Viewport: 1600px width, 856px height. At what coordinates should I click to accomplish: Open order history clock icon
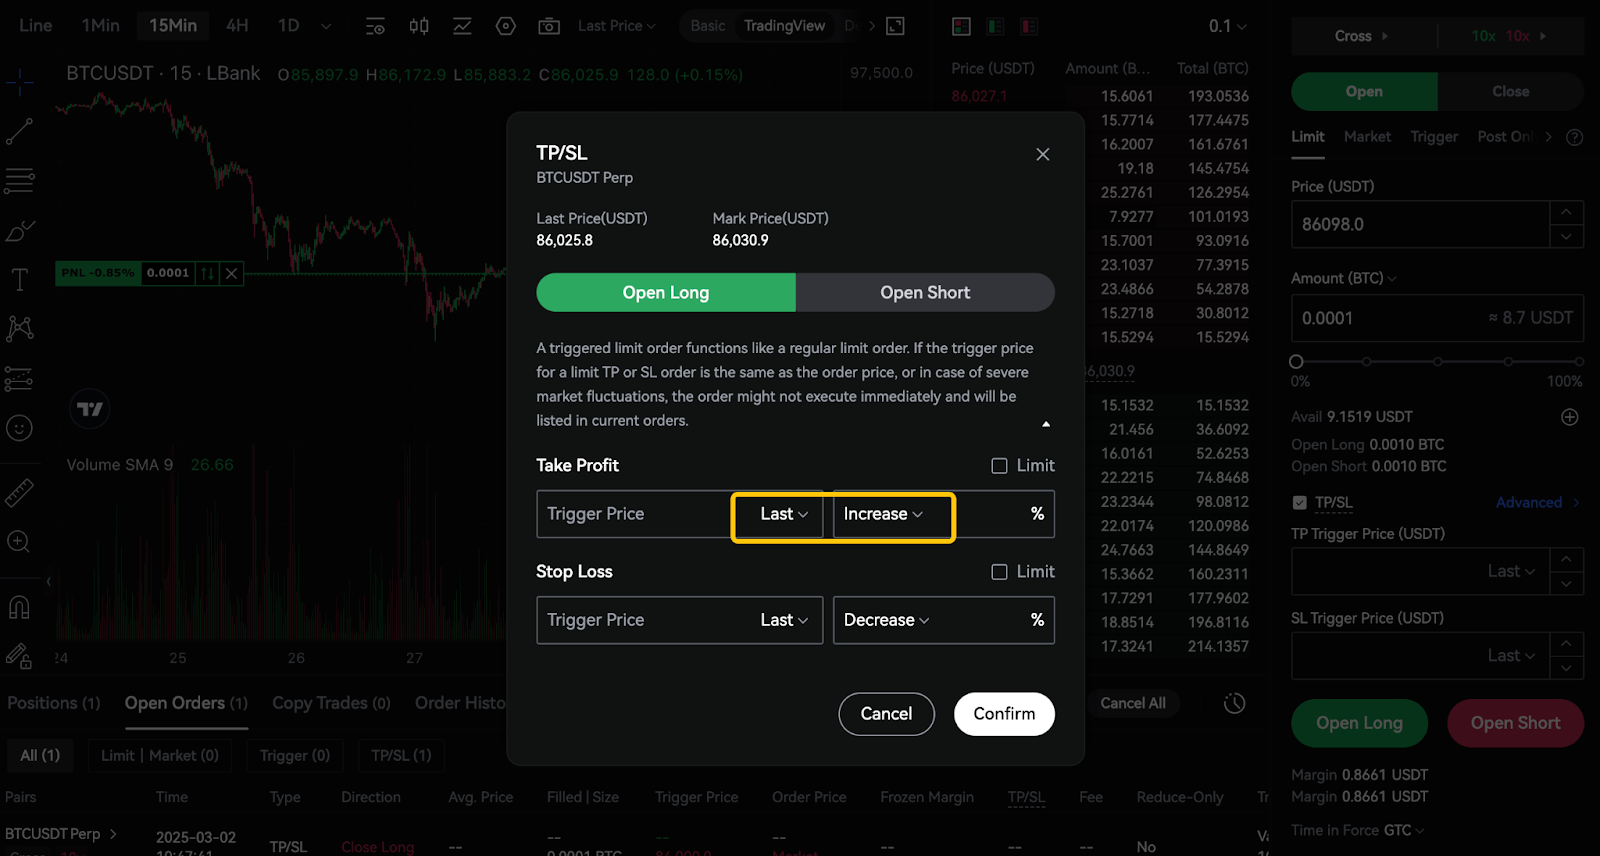pos(1235,703)
